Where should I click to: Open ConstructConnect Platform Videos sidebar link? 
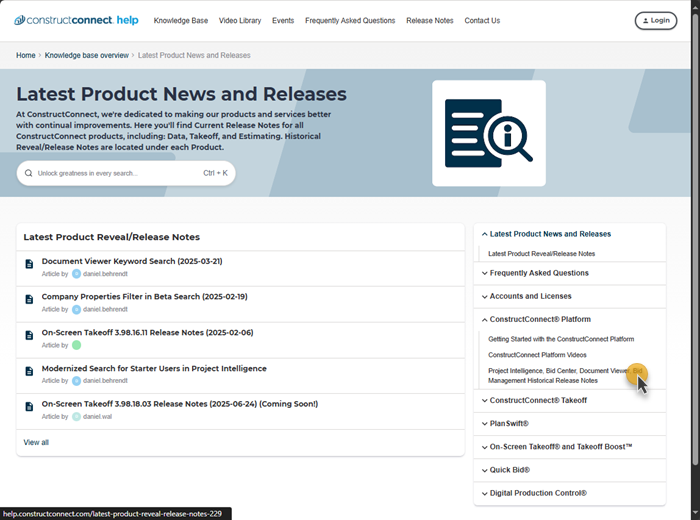click(537, 355)
